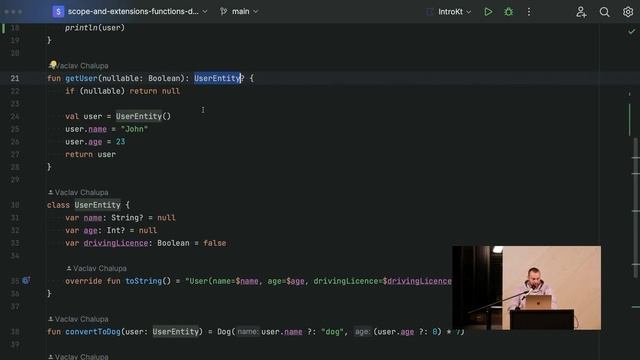640x360 pixels.
Task: Click the presenter webcam video overlay
Action: click(x=527, y=288)
